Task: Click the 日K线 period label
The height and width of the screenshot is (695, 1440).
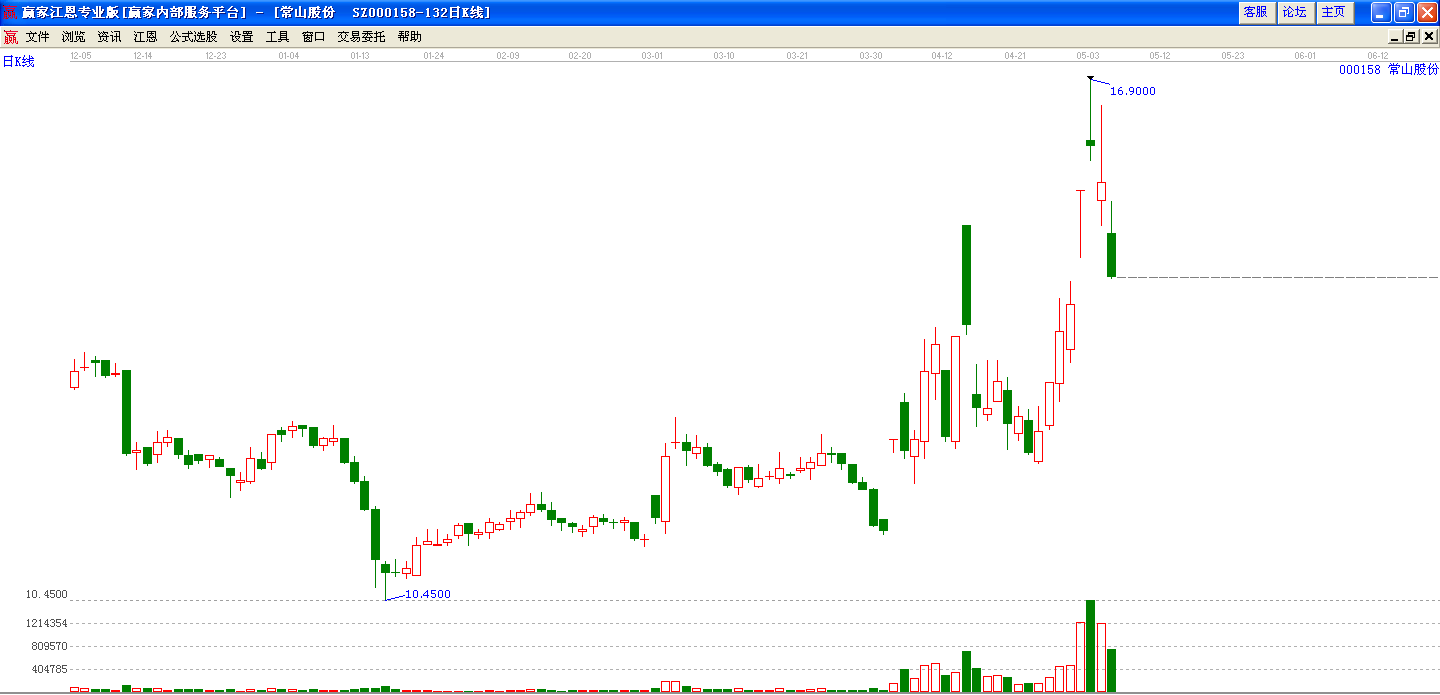Action: tap(19, 62)
